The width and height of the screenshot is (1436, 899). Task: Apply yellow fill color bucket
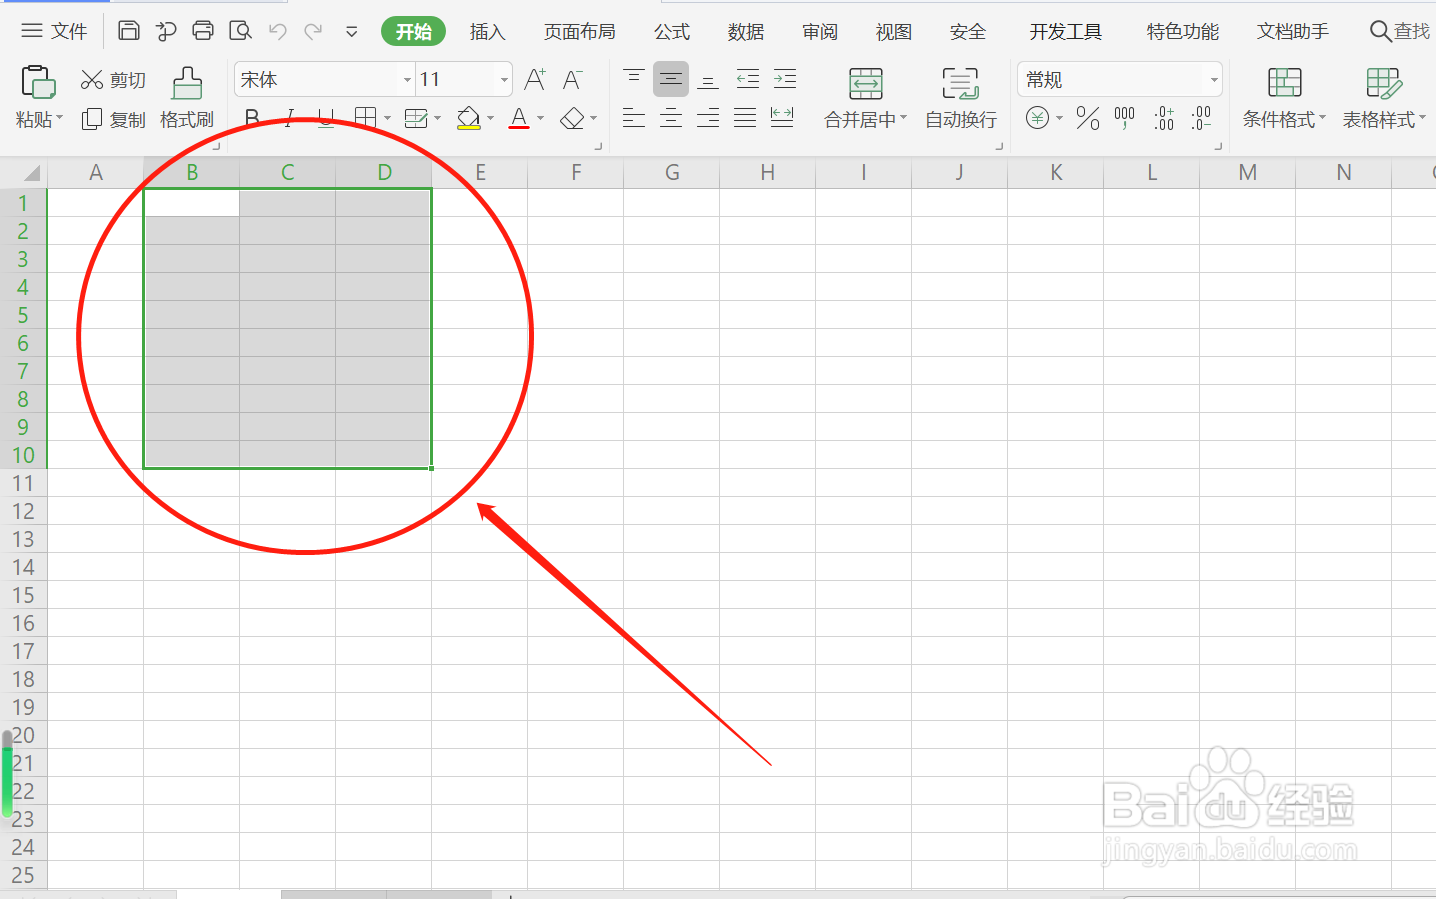coord(468,119)
